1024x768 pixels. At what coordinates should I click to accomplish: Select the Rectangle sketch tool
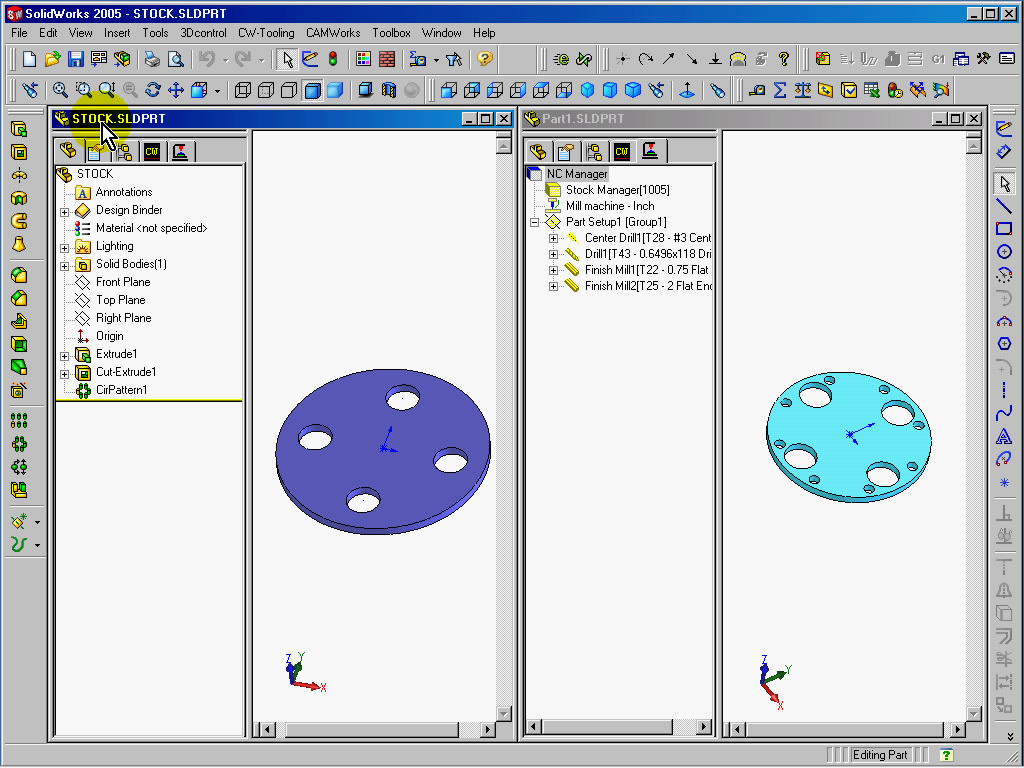click(1004, 229)
